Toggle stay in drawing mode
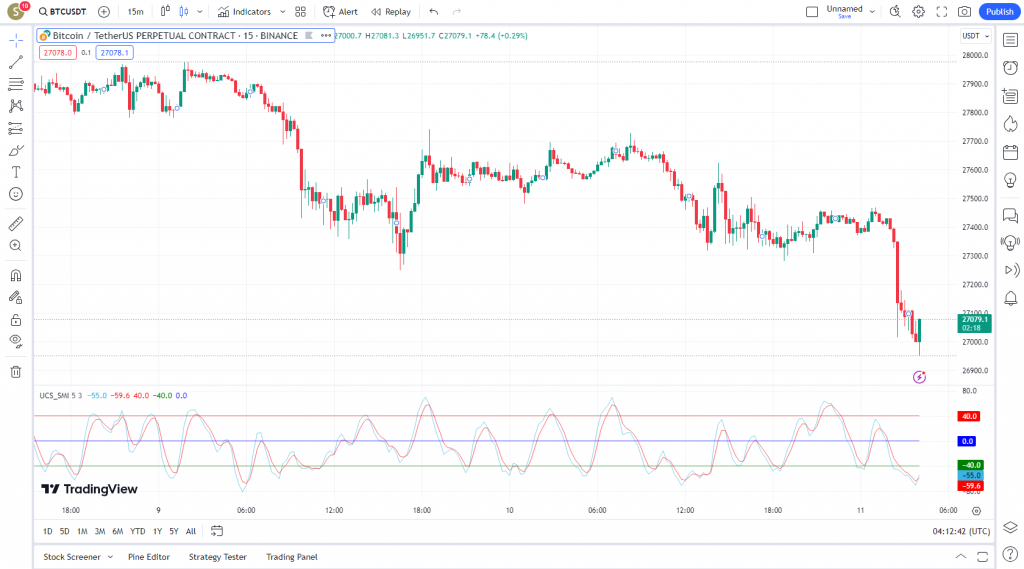This screenshot has height=569, width=1024. coord(16,298)
